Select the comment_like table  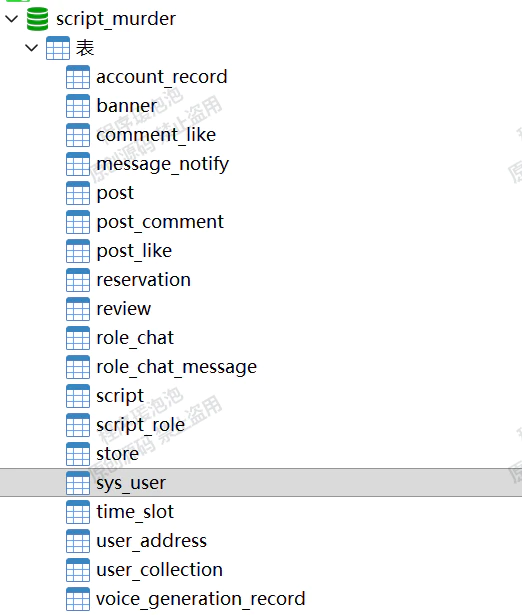click(x=156, y=135)
